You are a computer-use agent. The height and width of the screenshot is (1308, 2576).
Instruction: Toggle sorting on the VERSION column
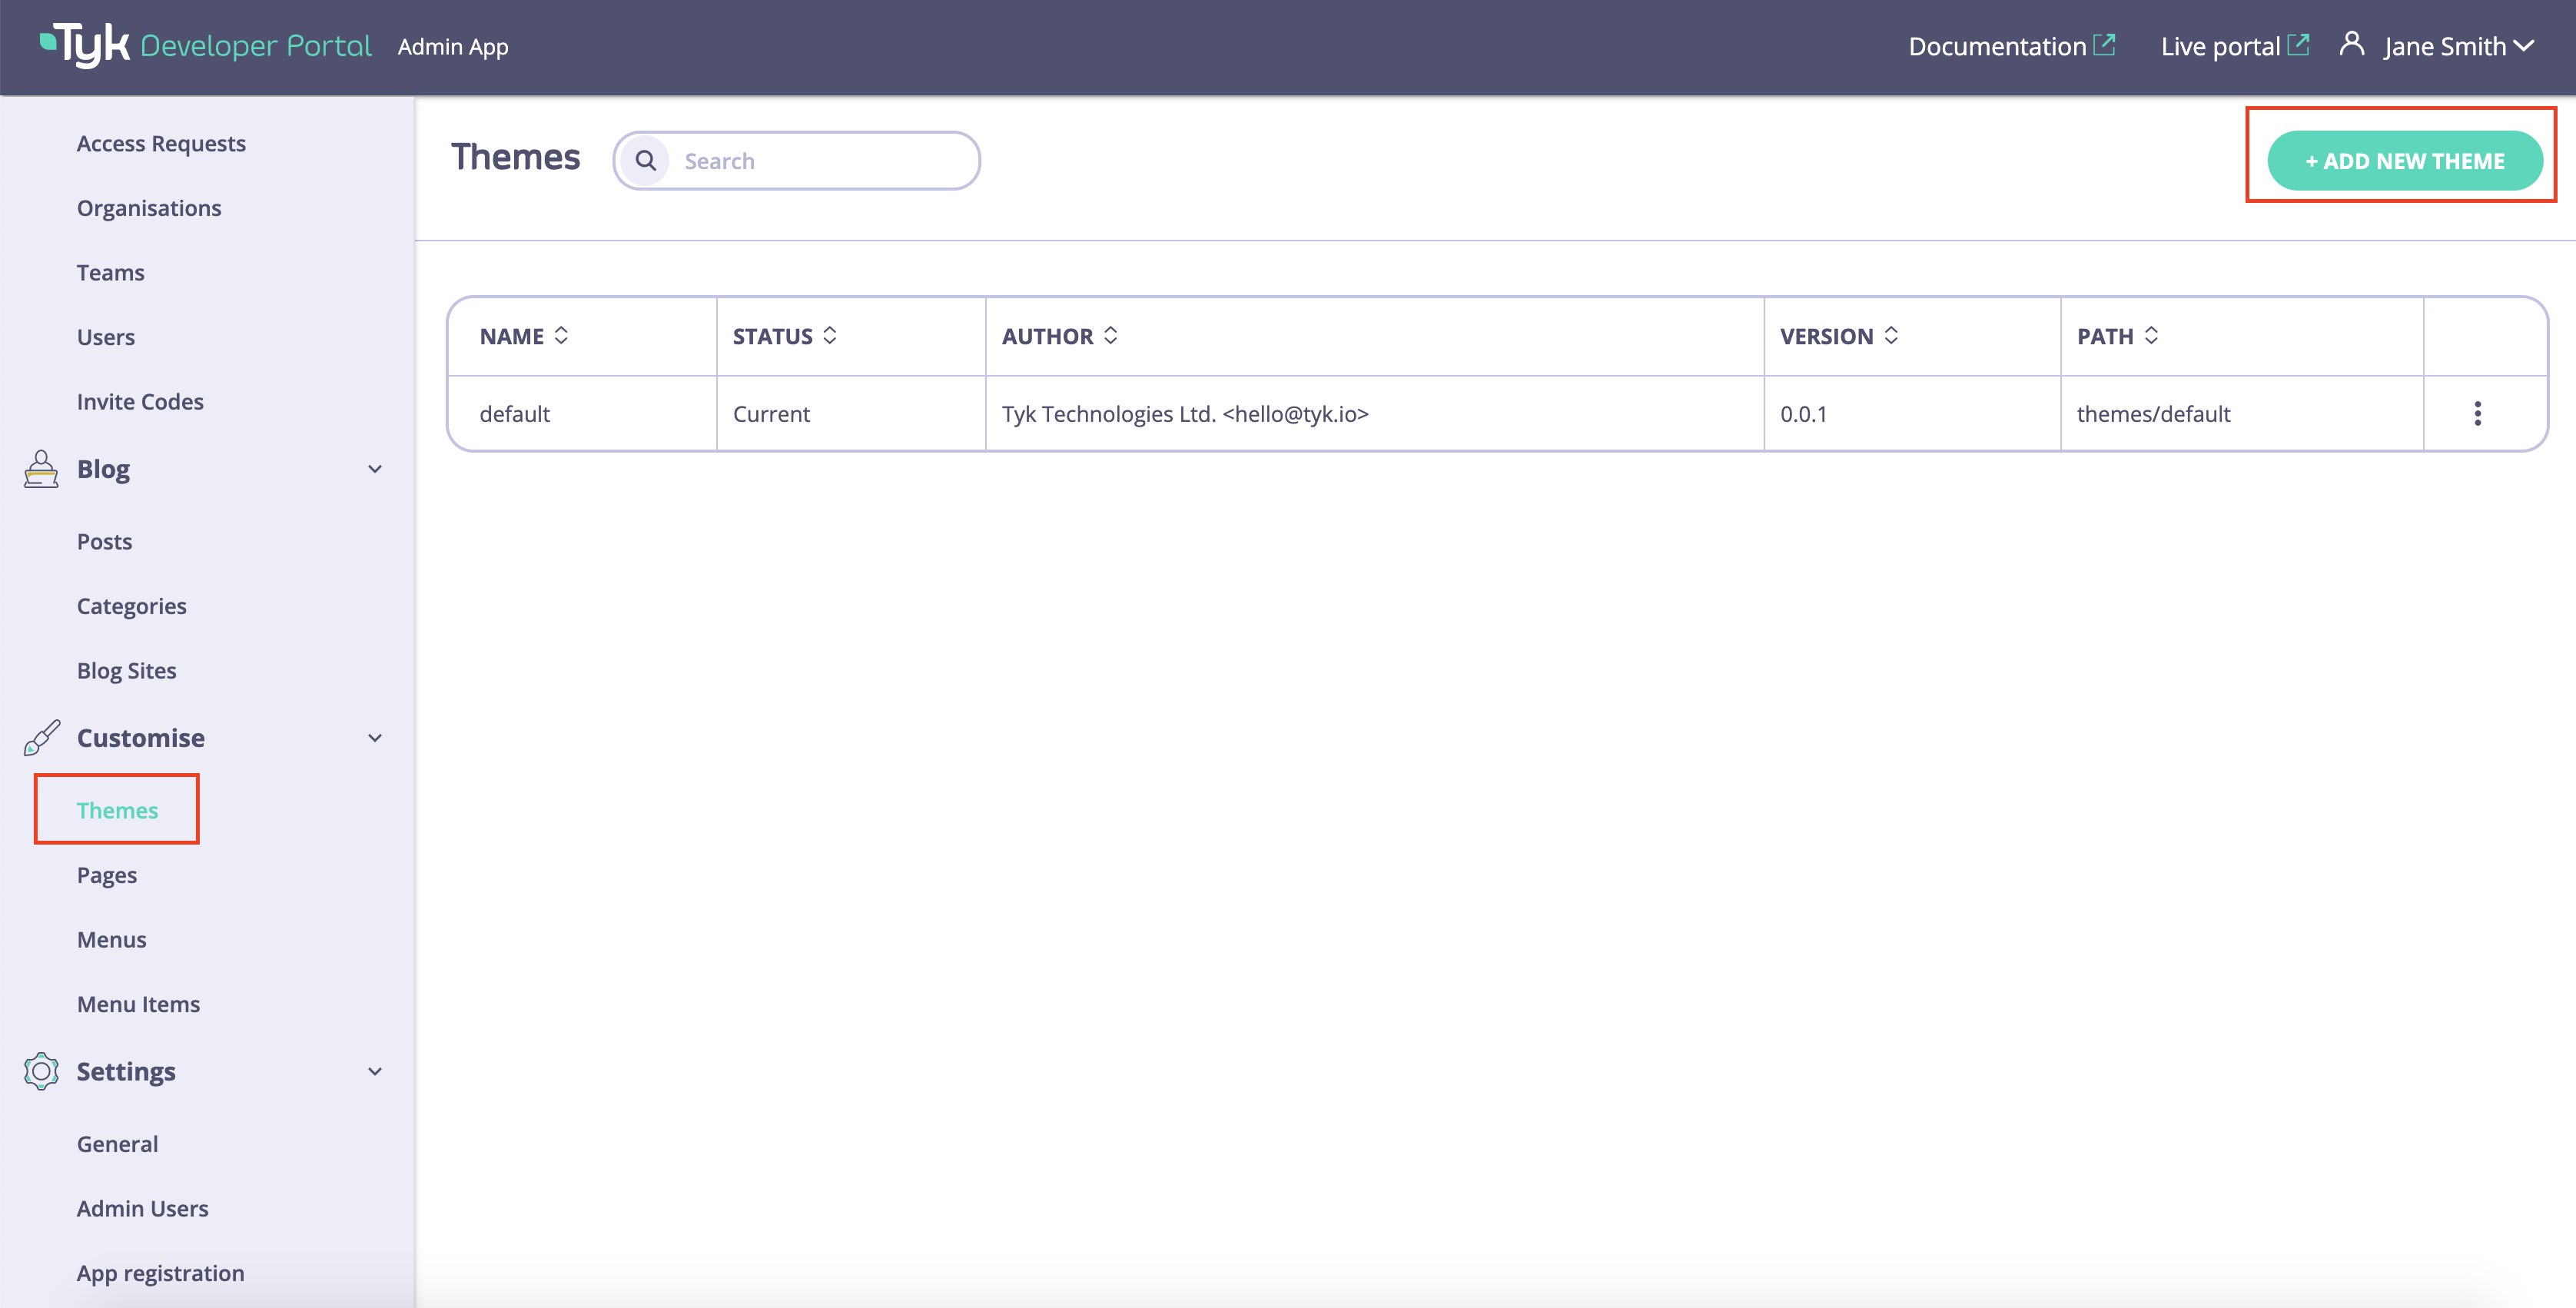(x=1891, y=336)
